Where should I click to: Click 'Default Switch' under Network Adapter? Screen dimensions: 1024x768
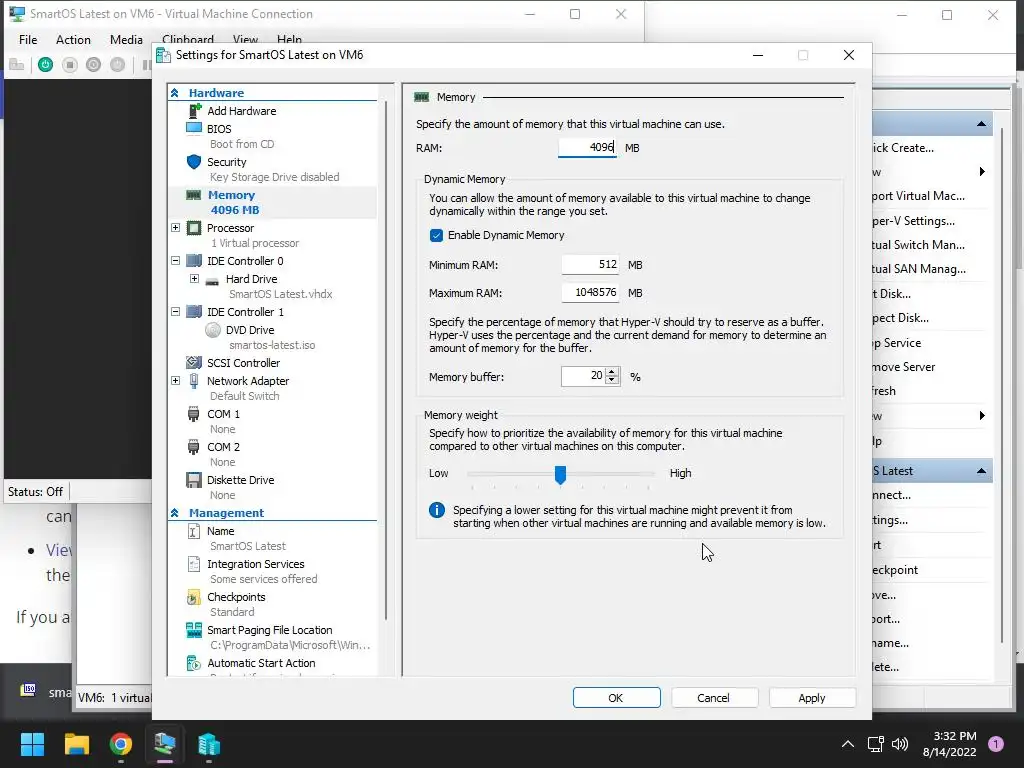coord(244,396)
